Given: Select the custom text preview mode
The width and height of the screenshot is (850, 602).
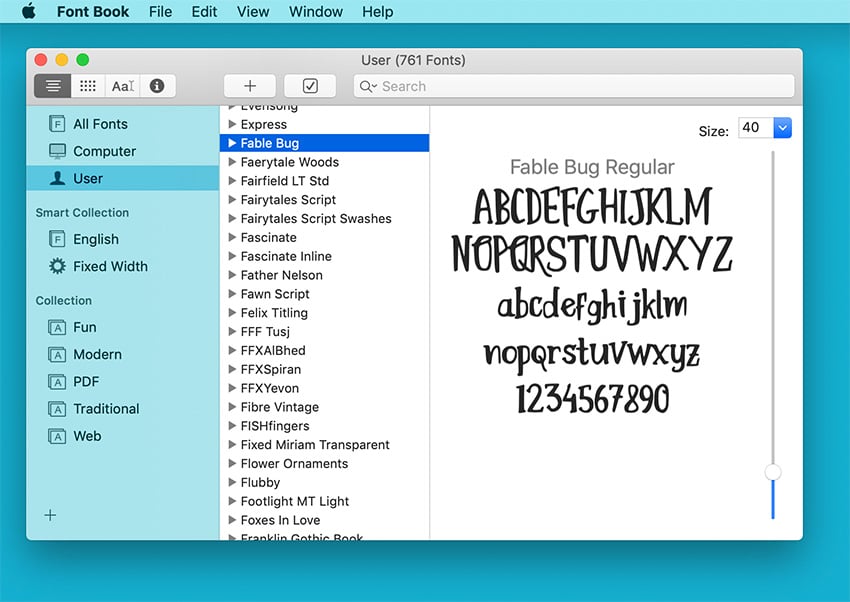Looking at the screenshot, I should [x=123, y=86].
